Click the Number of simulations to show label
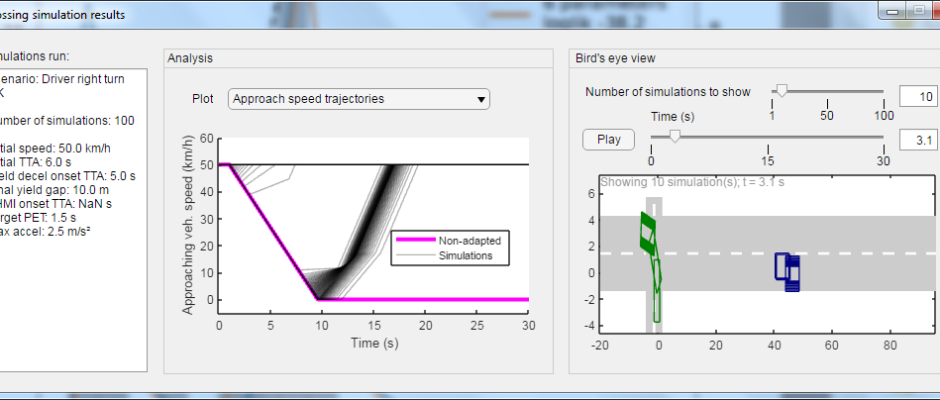The height and width of the screenshot is (400, 940). (x=668, y=92)
